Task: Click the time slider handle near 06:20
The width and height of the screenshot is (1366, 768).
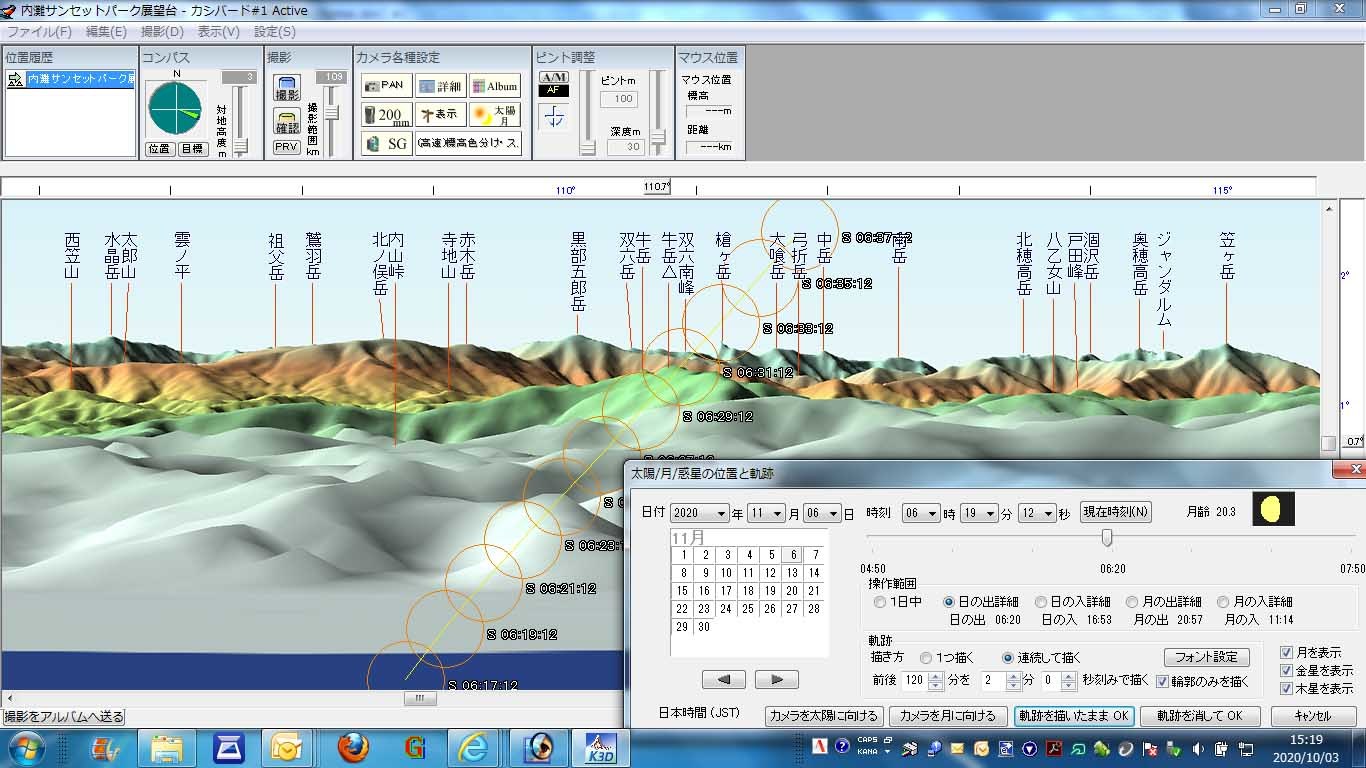Action: coord(1107,538)
